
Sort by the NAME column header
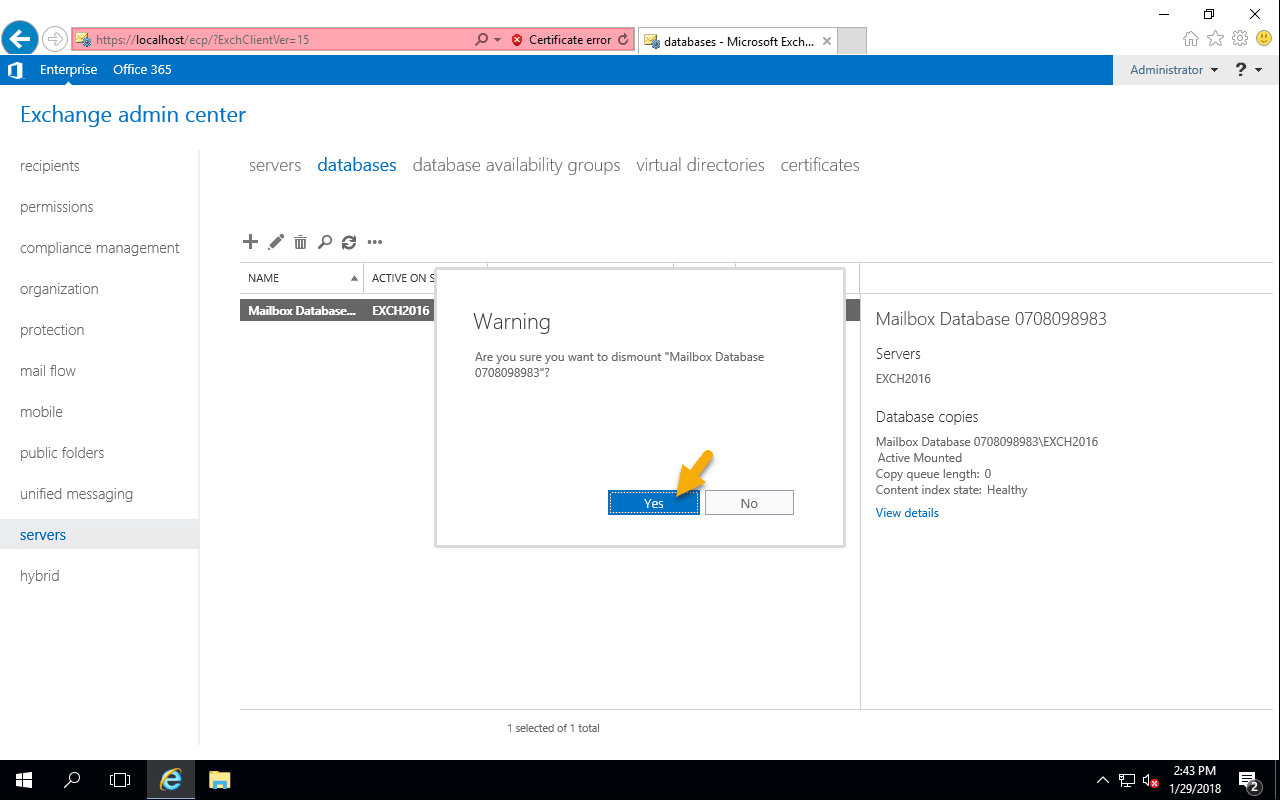tap(301, 278)
